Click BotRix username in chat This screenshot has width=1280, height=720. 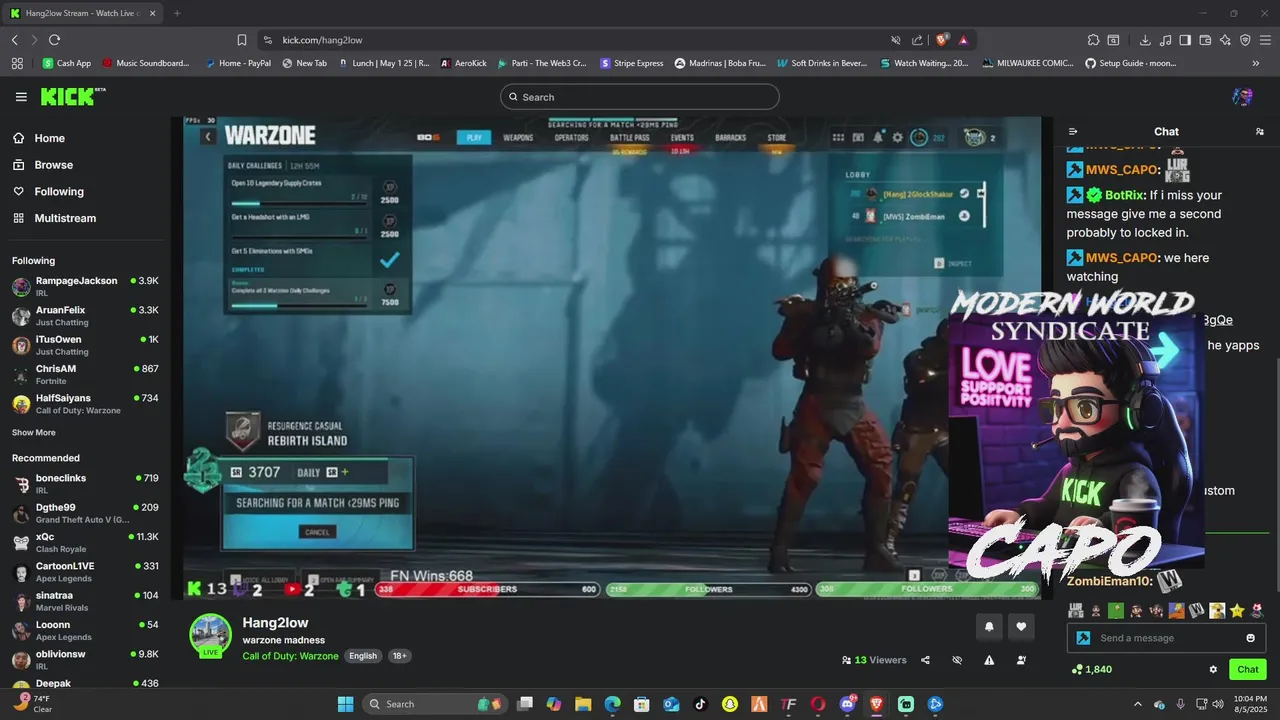pos(1125,195)
